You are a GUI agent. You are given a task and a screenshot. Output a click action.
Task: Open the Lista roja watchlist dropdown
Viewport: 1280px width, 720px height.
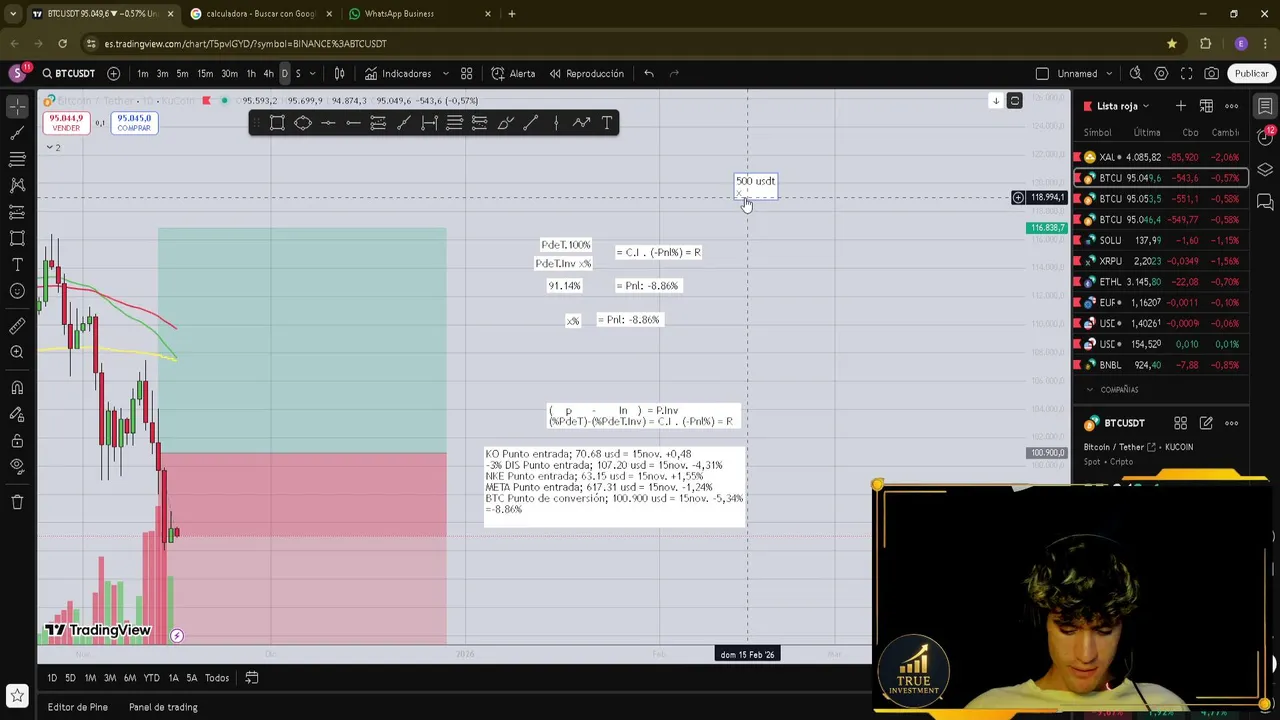tap(1123, 106)
